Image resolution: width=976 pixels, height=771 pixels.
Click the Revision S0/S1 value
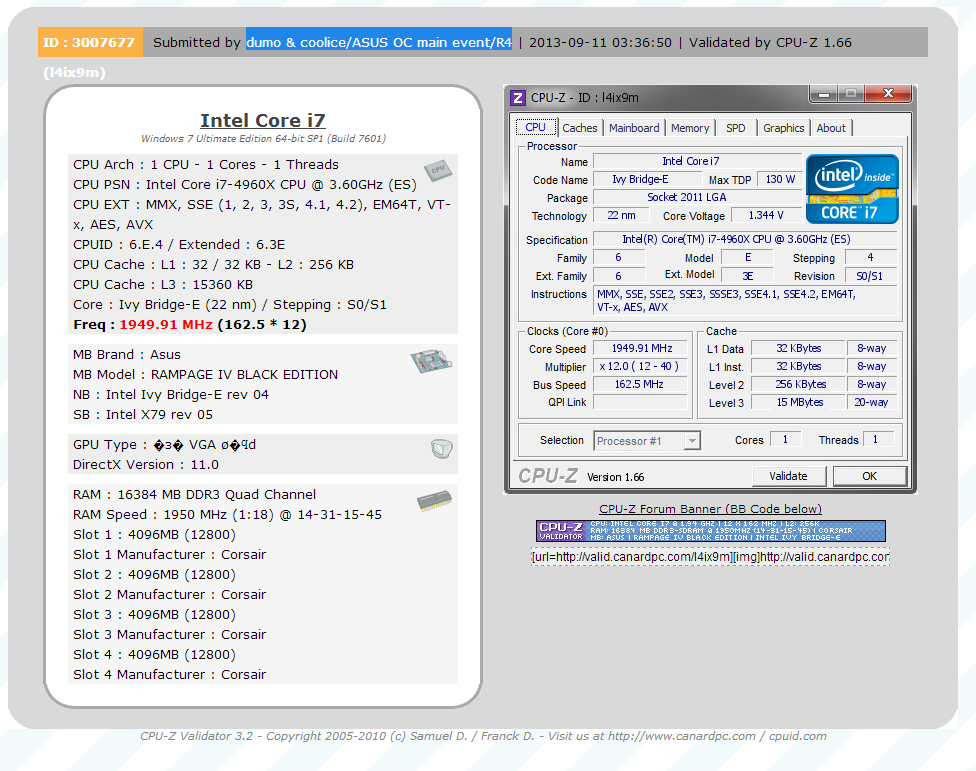click(x=870, y=276)
